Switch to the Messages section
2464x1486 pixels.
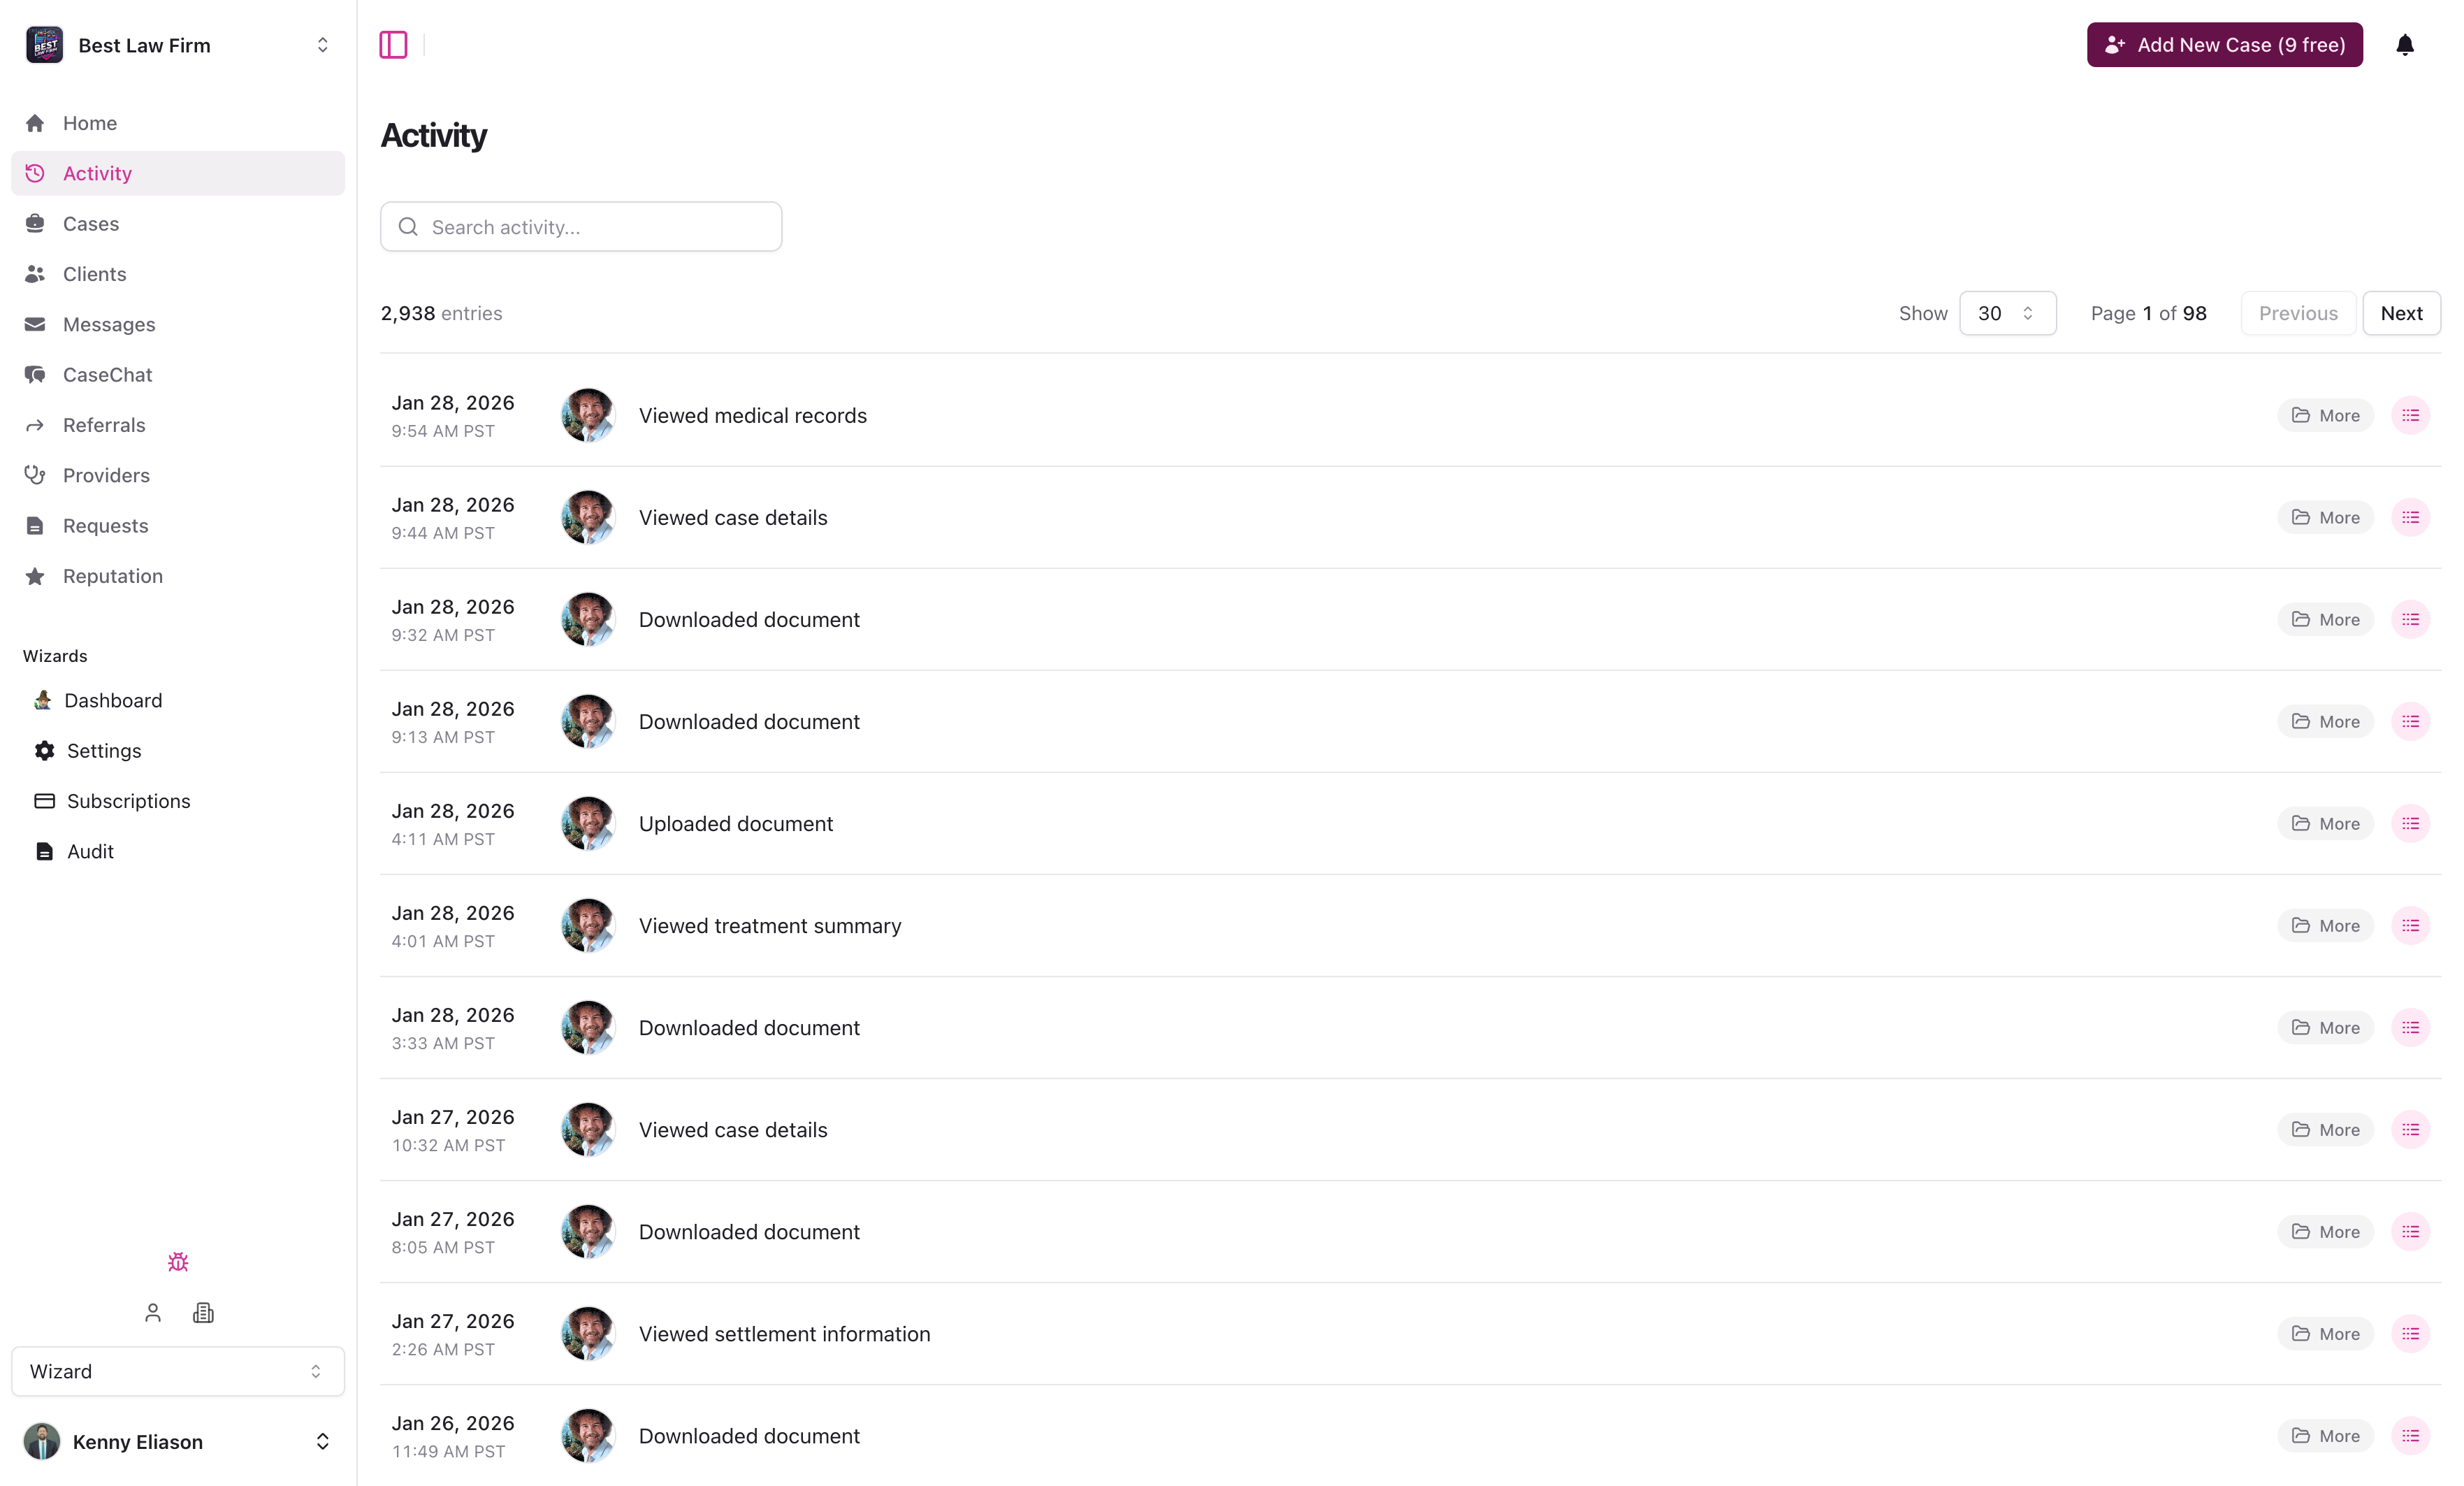click(x=109, y=324)
